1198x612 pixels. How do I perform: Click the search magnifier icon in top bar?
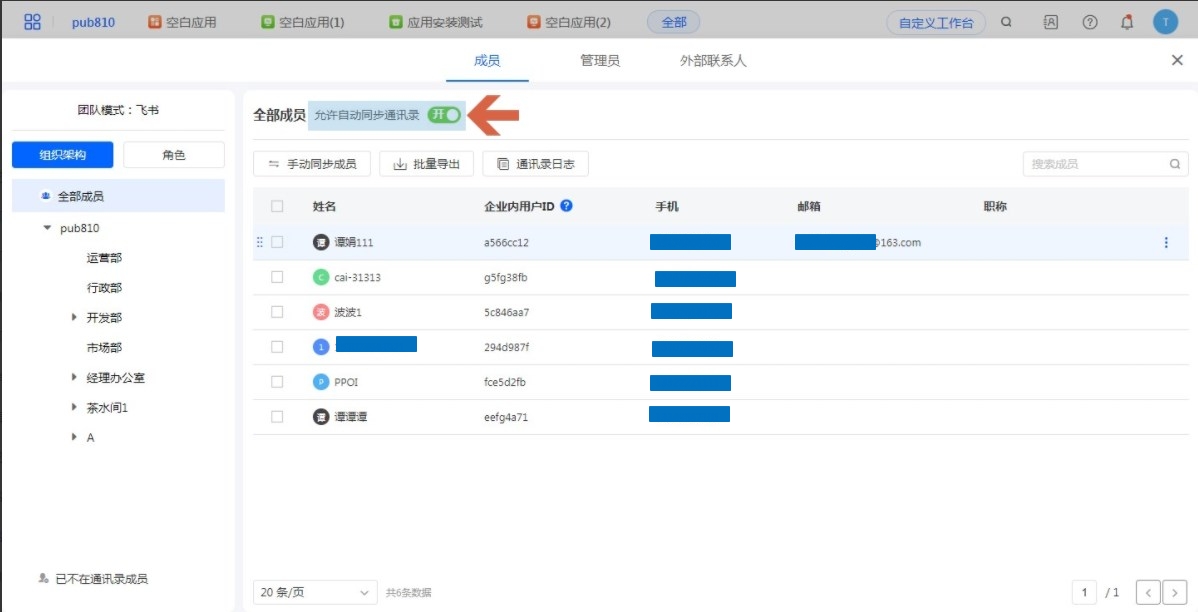(x=1006, y=22)
